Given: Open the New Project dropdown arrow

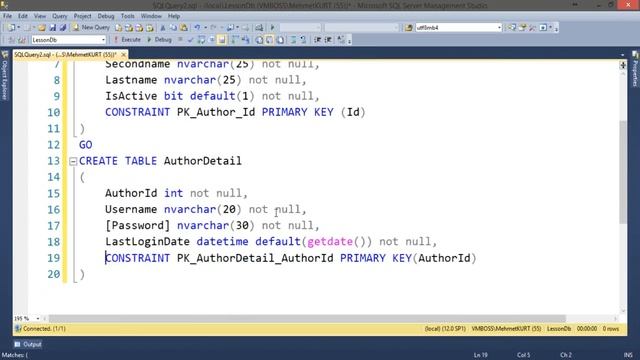Looking at the screenshot, I should coord(19,28).
